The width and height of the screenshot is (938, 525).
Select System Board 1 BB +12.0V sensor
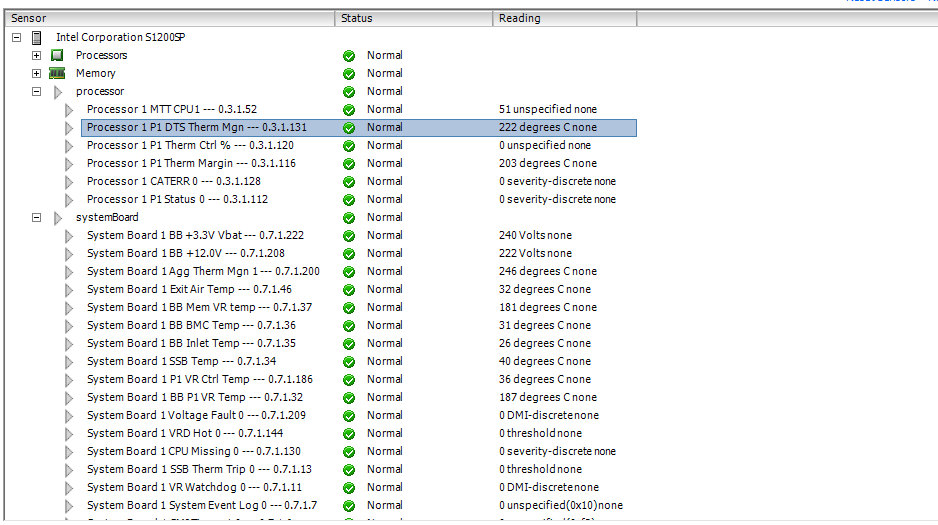tap(185, 254)
